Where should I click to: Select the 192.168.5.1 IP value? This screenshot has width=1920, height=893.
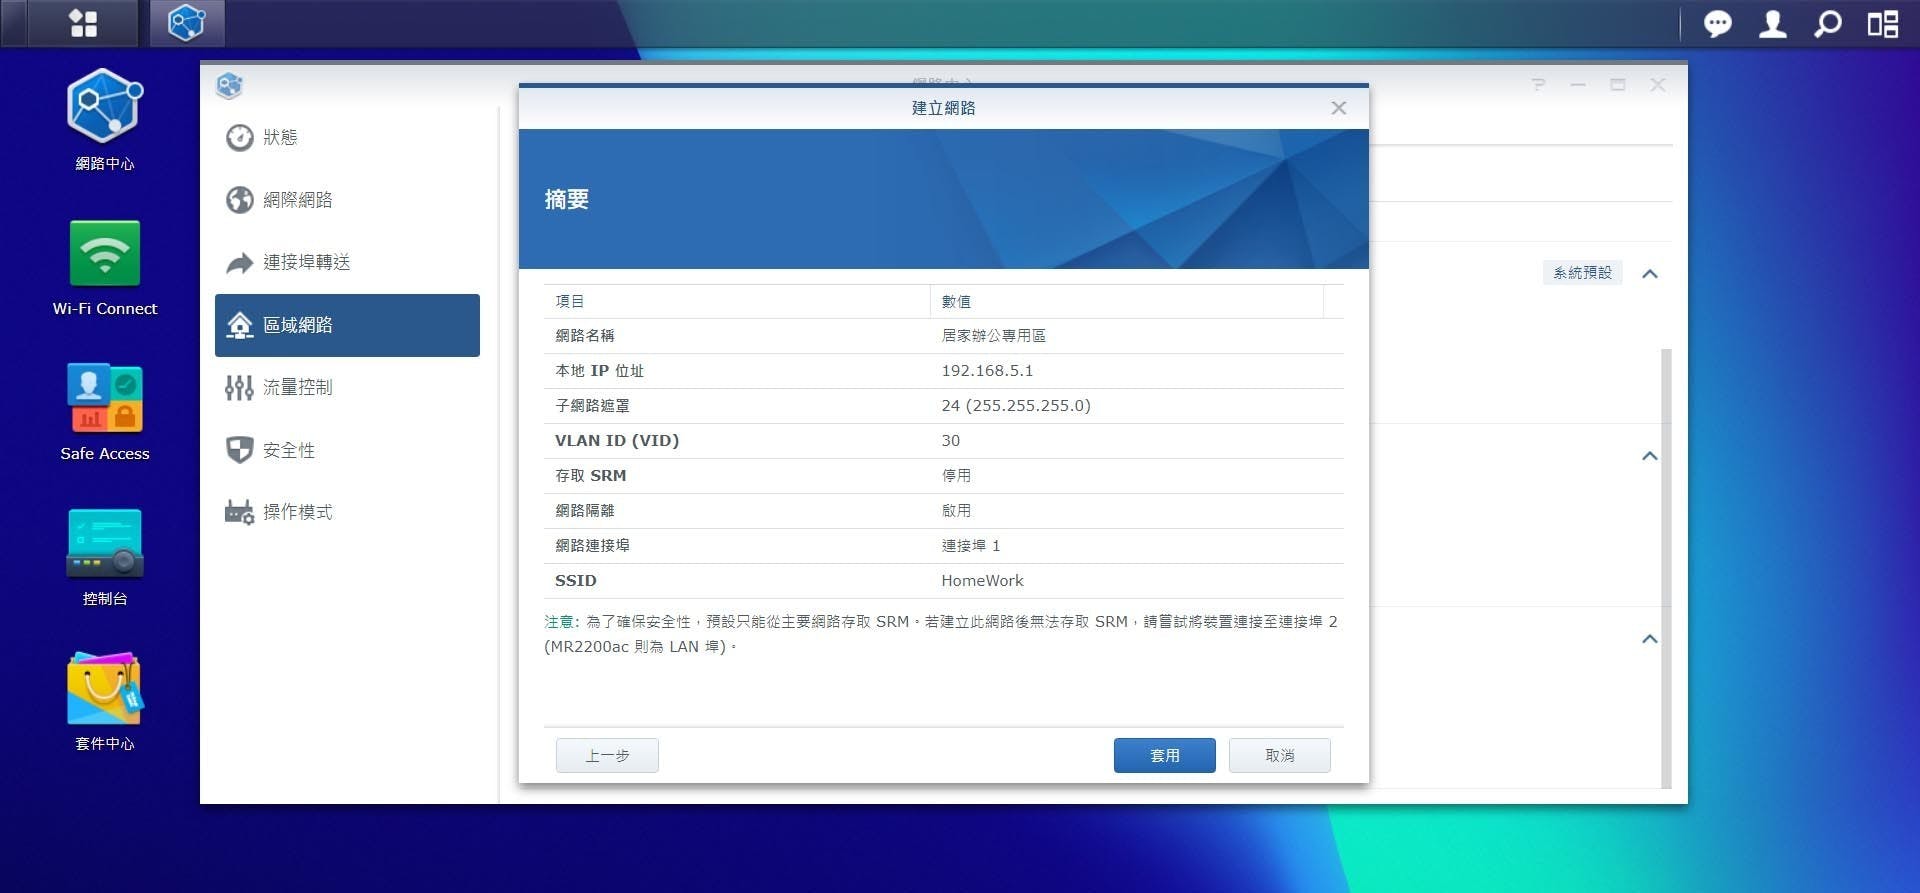point(987,371)
